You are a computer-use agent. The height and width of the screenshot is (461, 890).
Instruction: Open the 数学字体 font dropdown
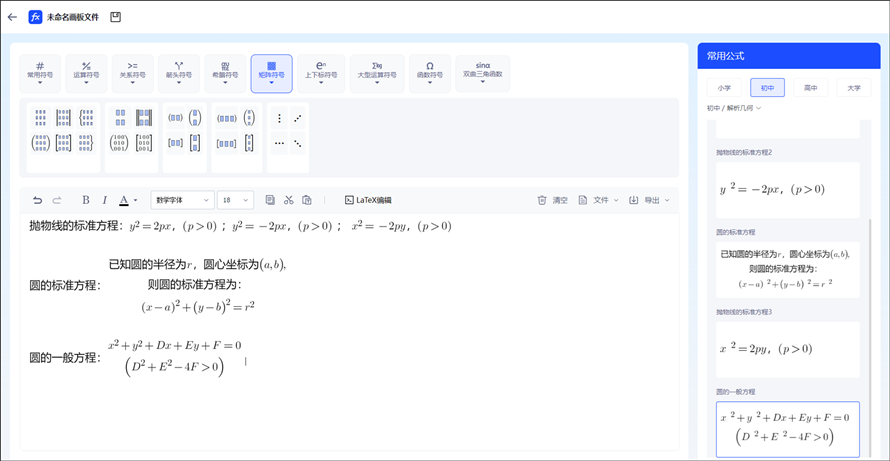[x=183, y=200]
